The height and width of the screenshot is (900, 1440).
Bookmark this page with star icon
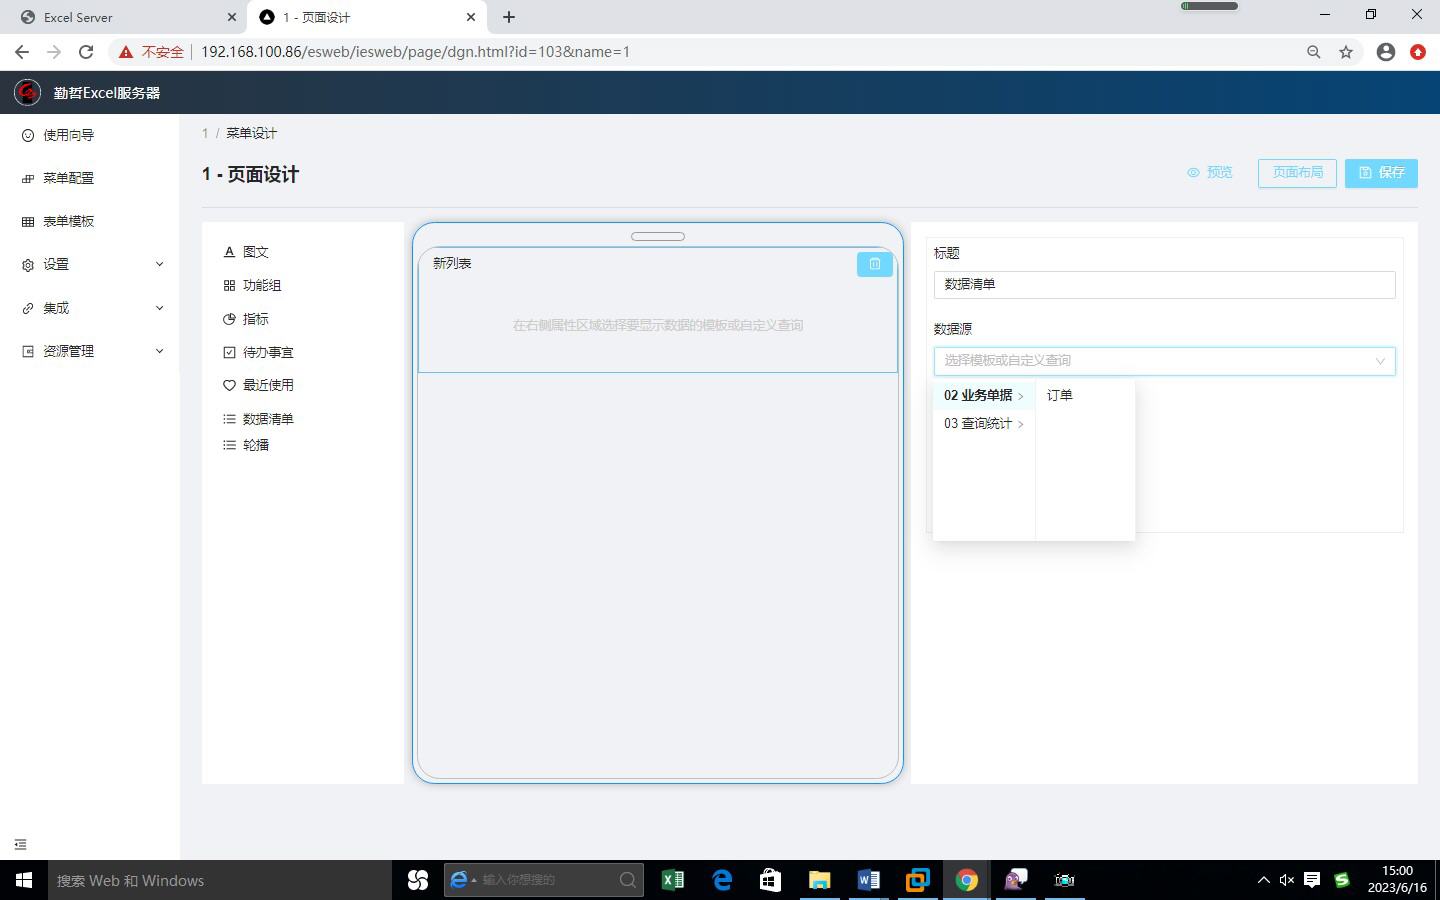click(1346, 52)
